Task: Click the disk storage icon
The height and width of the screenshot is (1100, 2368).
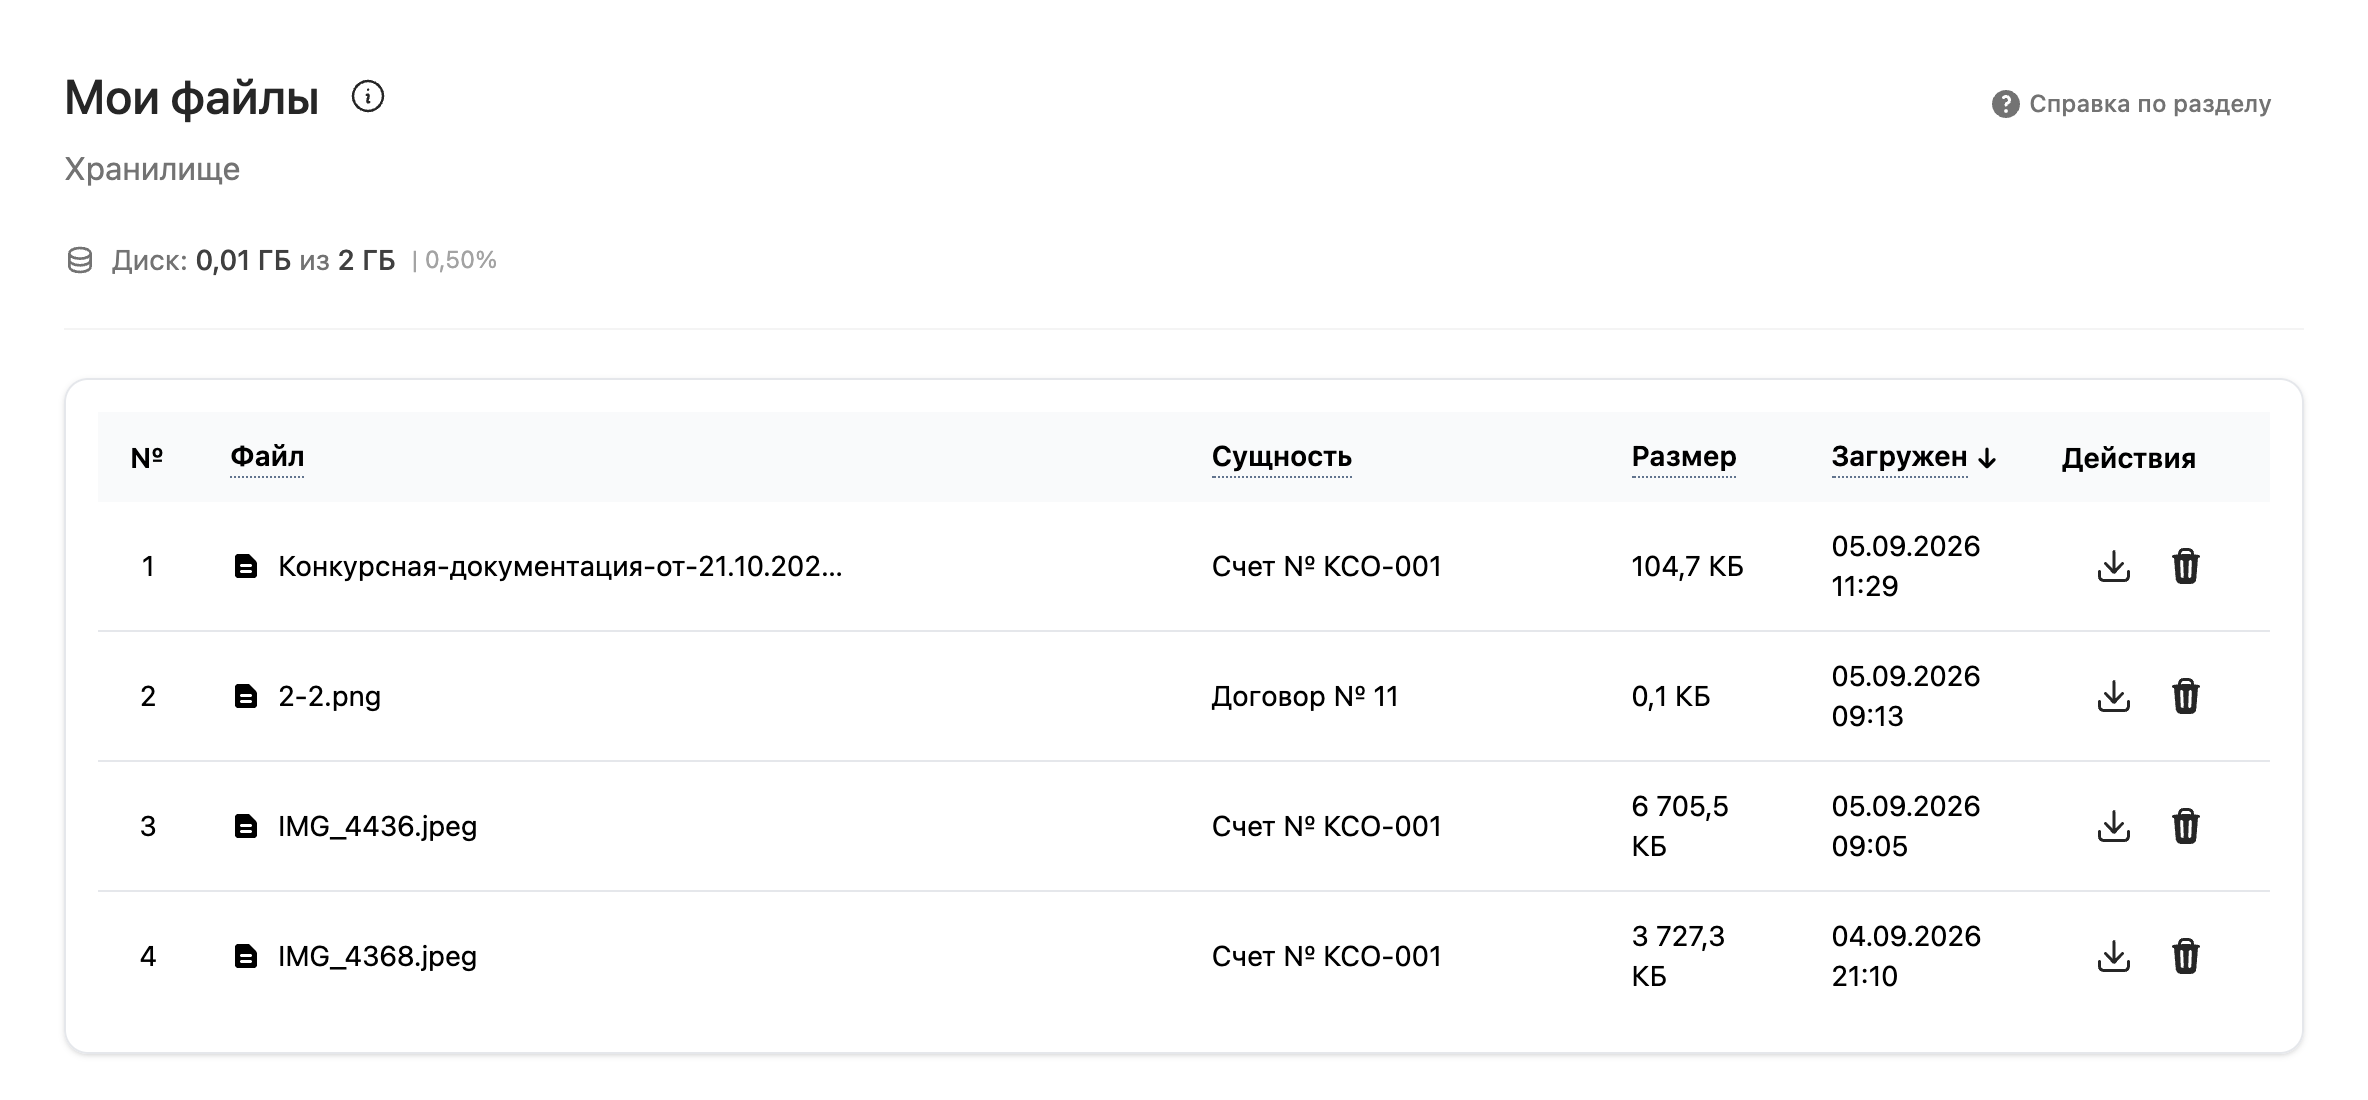Action: coord(80,261)
